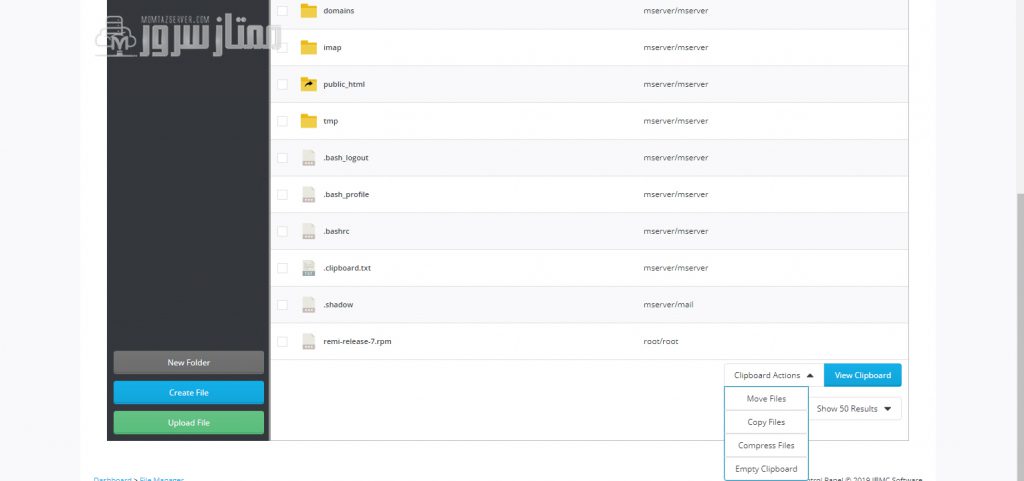Open the domains folder name
The height and width of the screenshot is (481, 1024).
(339, 10)
